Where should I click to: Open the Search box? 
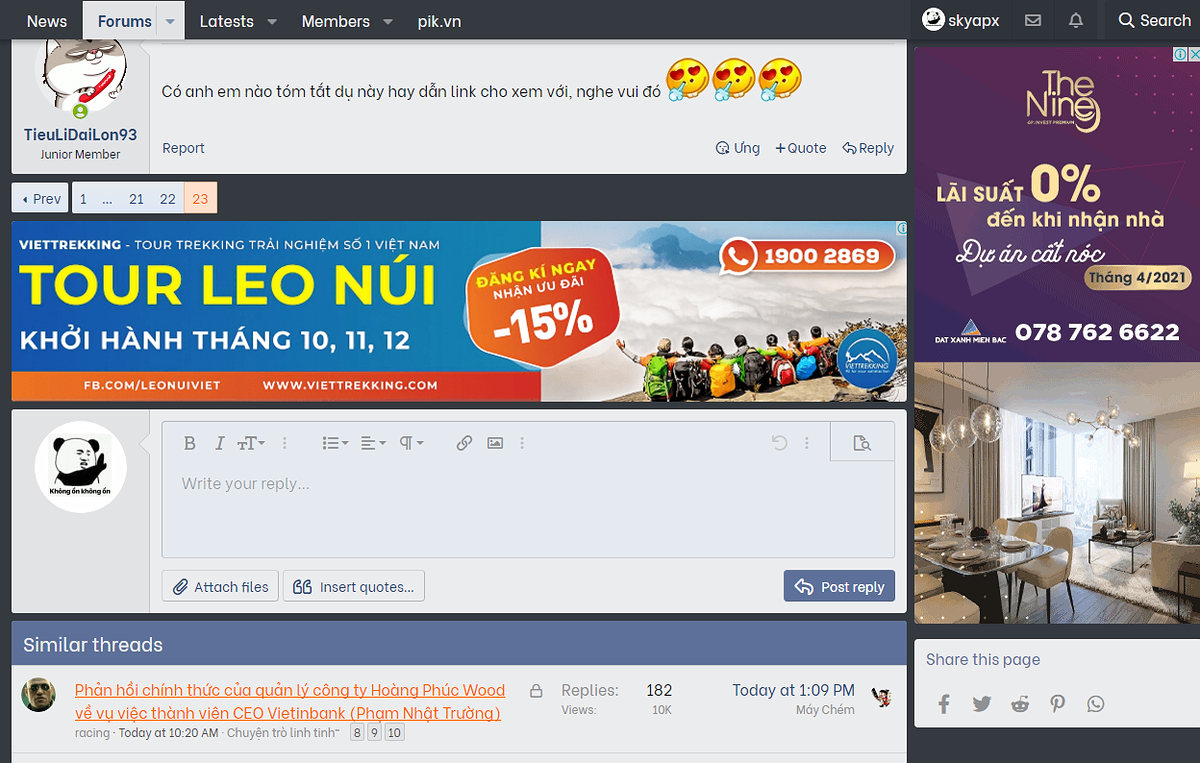pos(1154,20)
